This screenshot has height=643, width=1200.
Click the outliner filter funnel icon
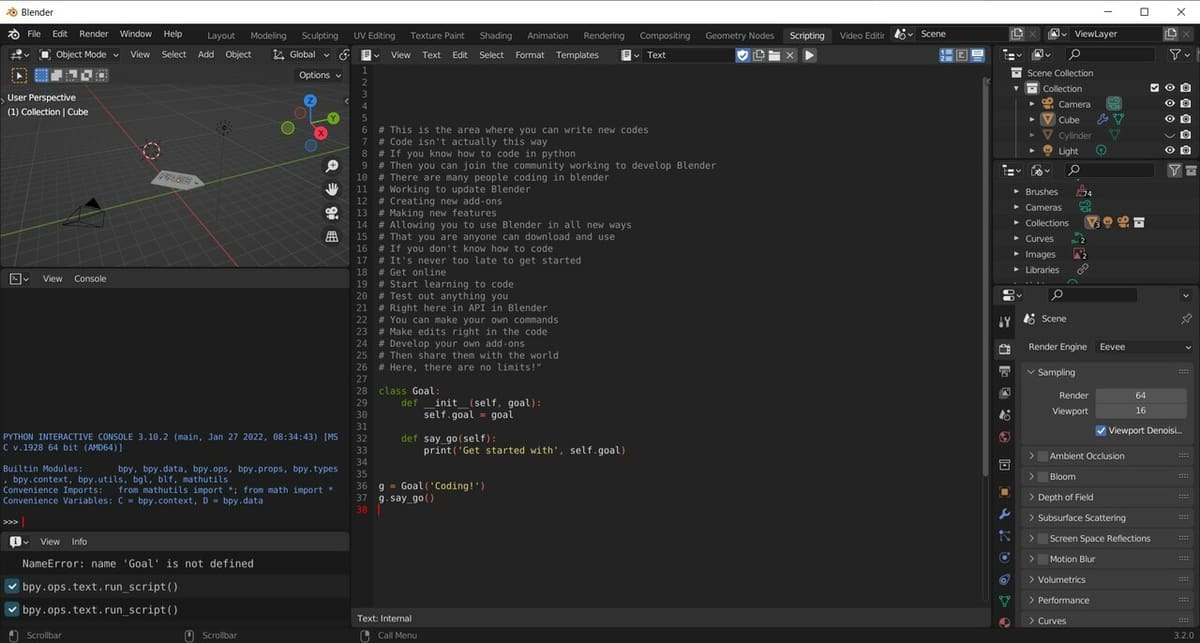click(x=1174, y=55)
